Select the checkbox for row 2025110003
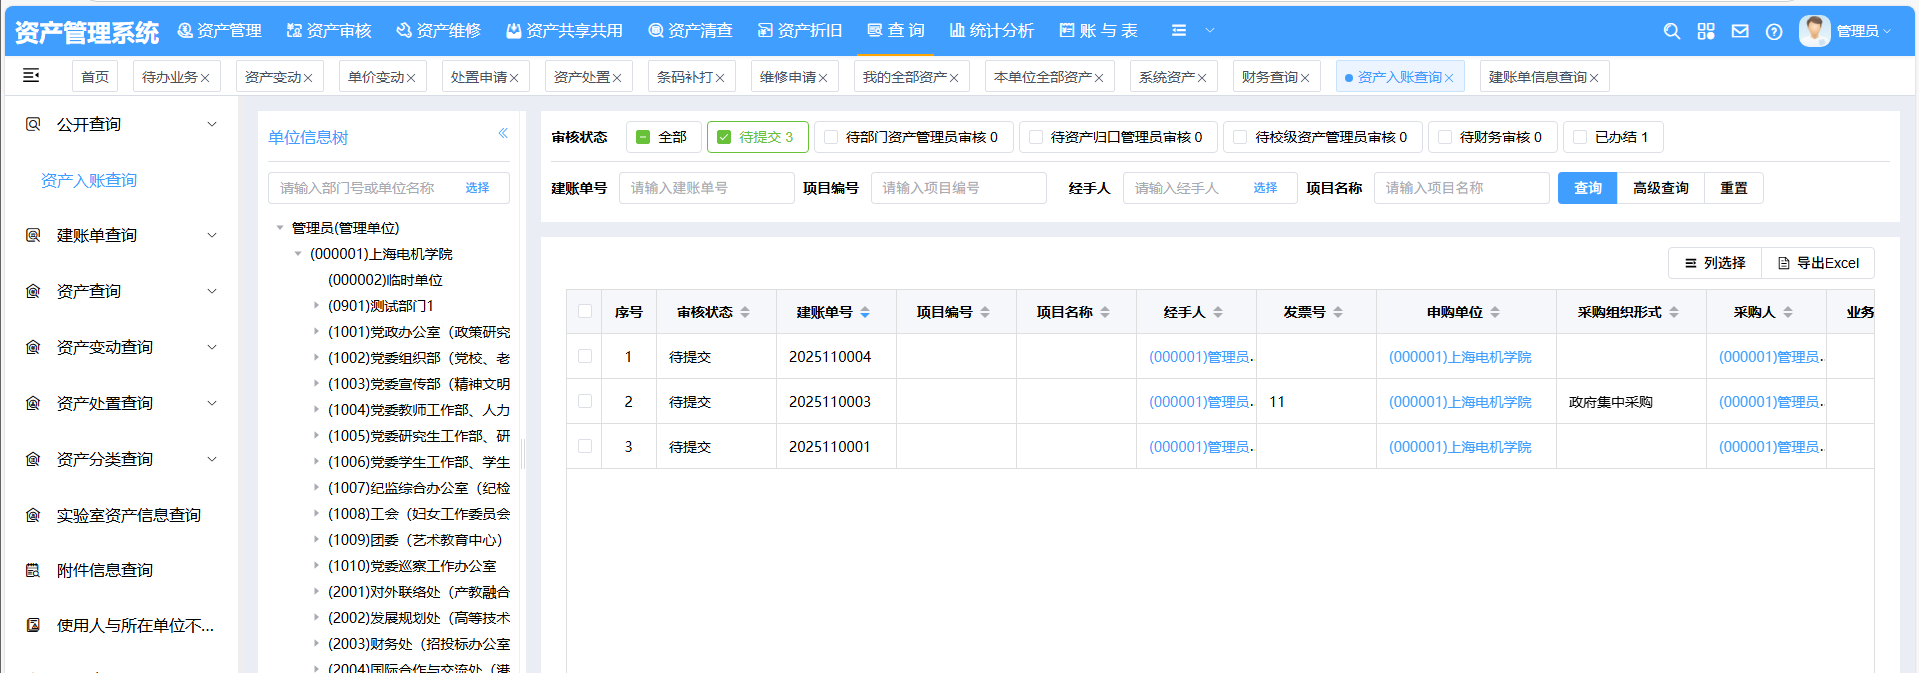Viewport: 1919px width, 673px height. pos(585,401)
